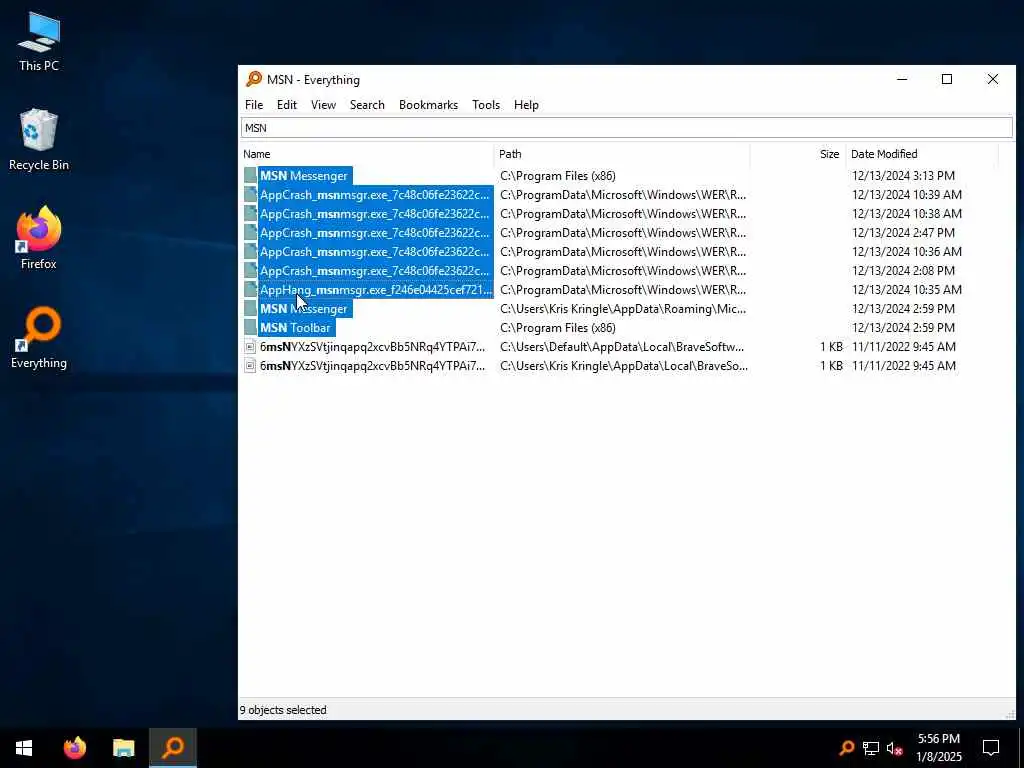Open the Search menu
1024x768 pixels.
367,105
